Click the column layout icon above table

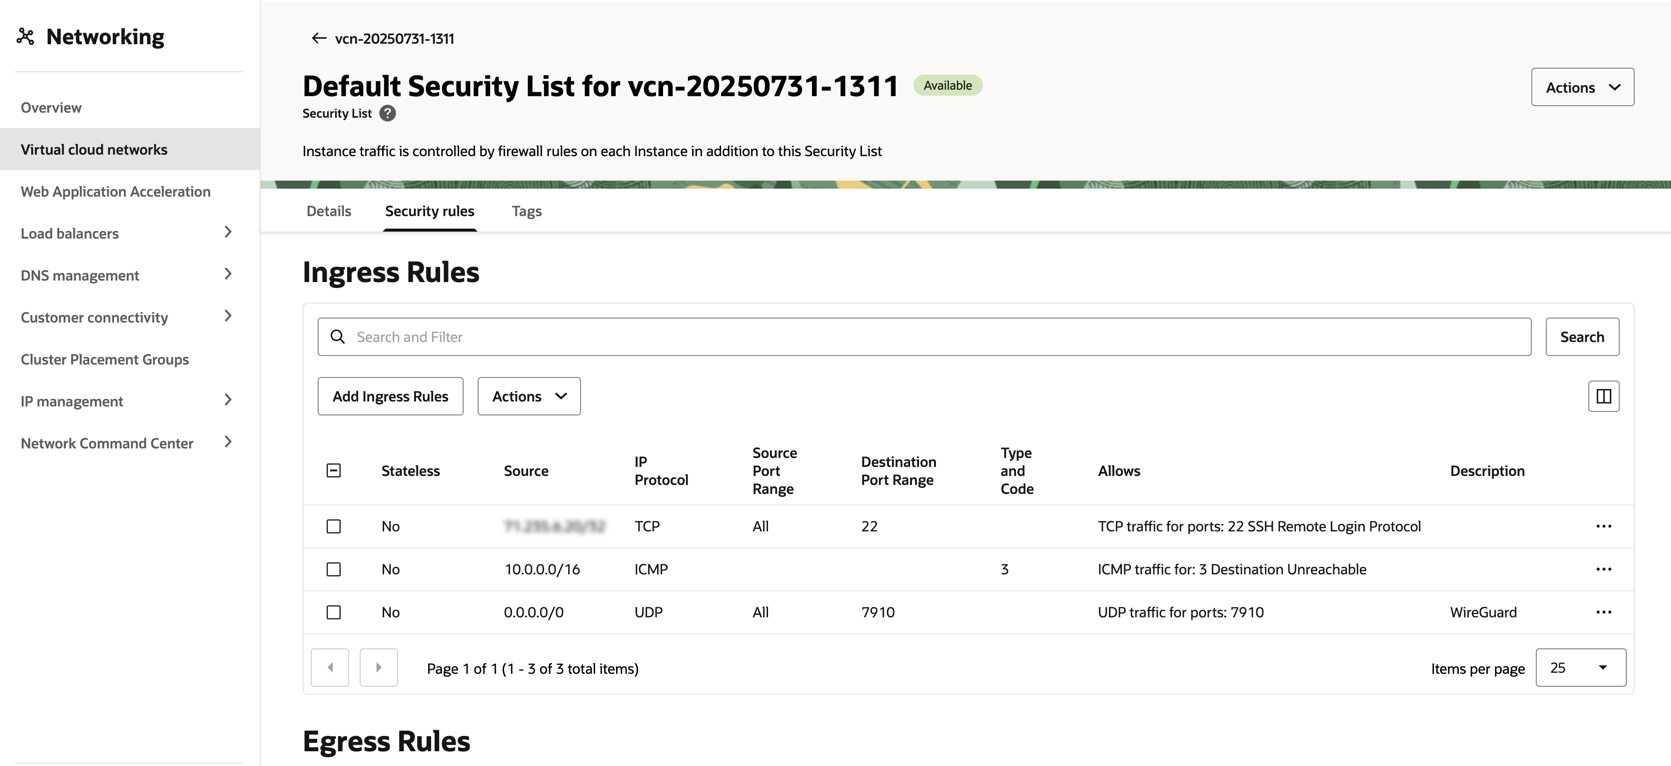pos(1603,396)
